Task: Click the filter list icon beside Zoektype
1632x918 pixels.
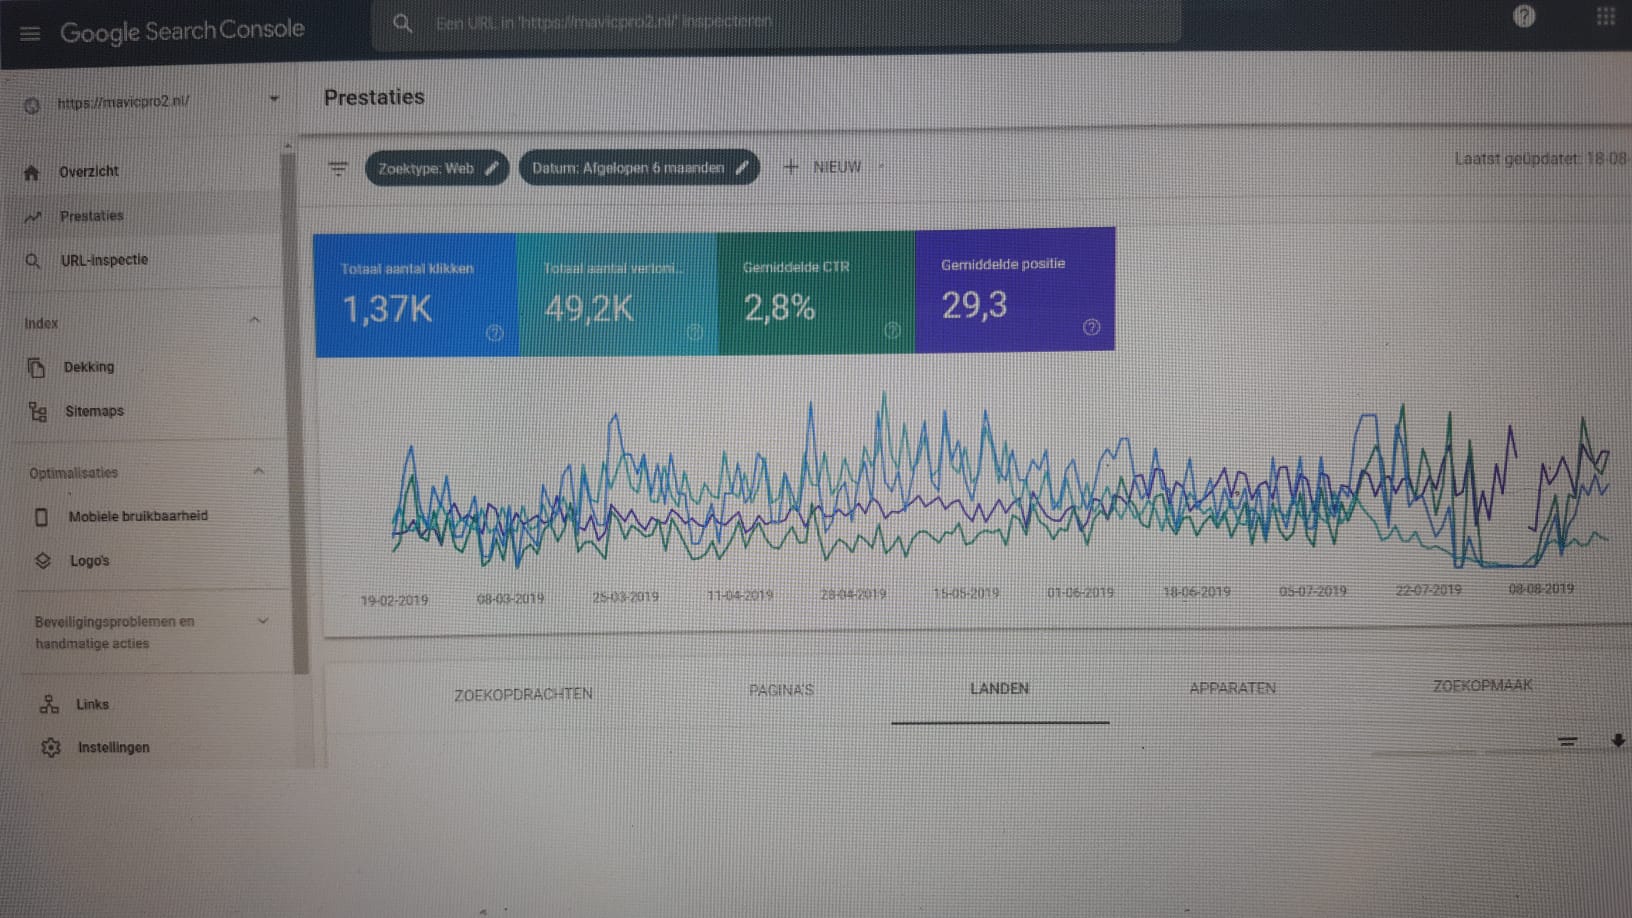Action: [338, 169]
